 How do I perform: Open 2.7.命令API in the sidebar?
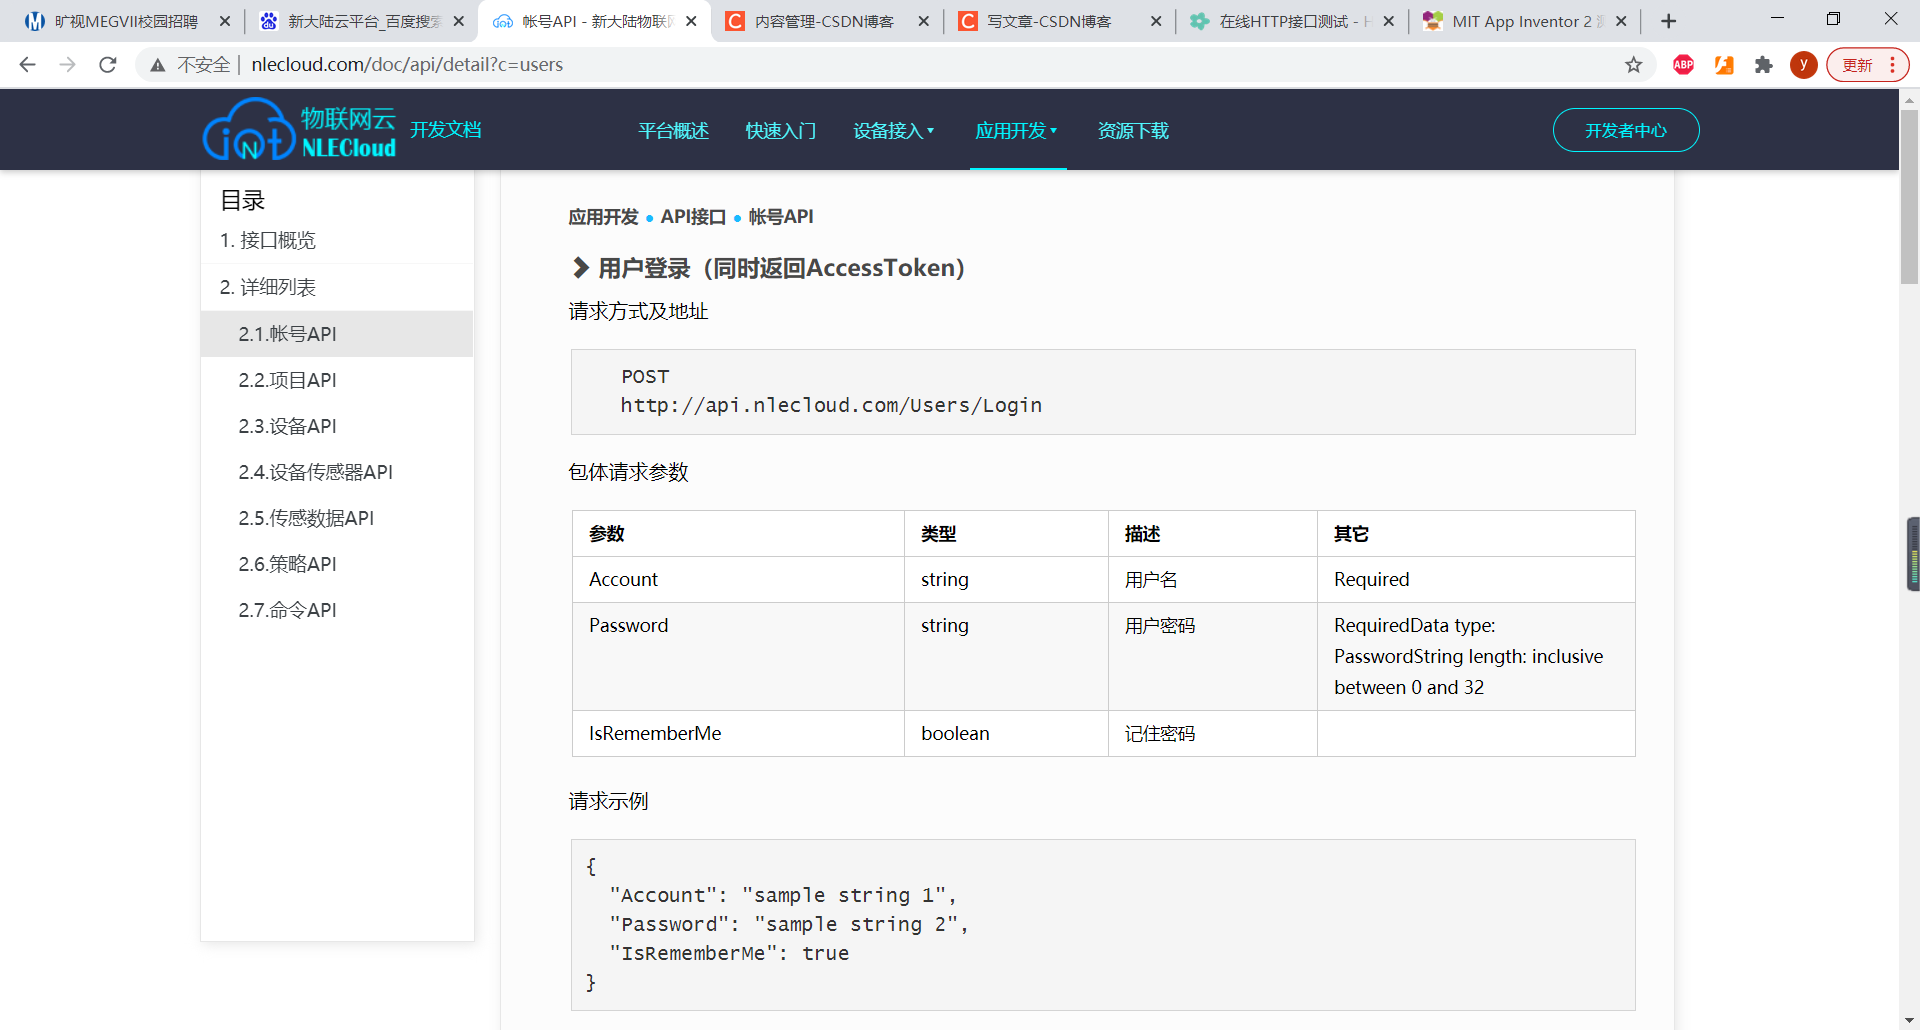[337, 610]
